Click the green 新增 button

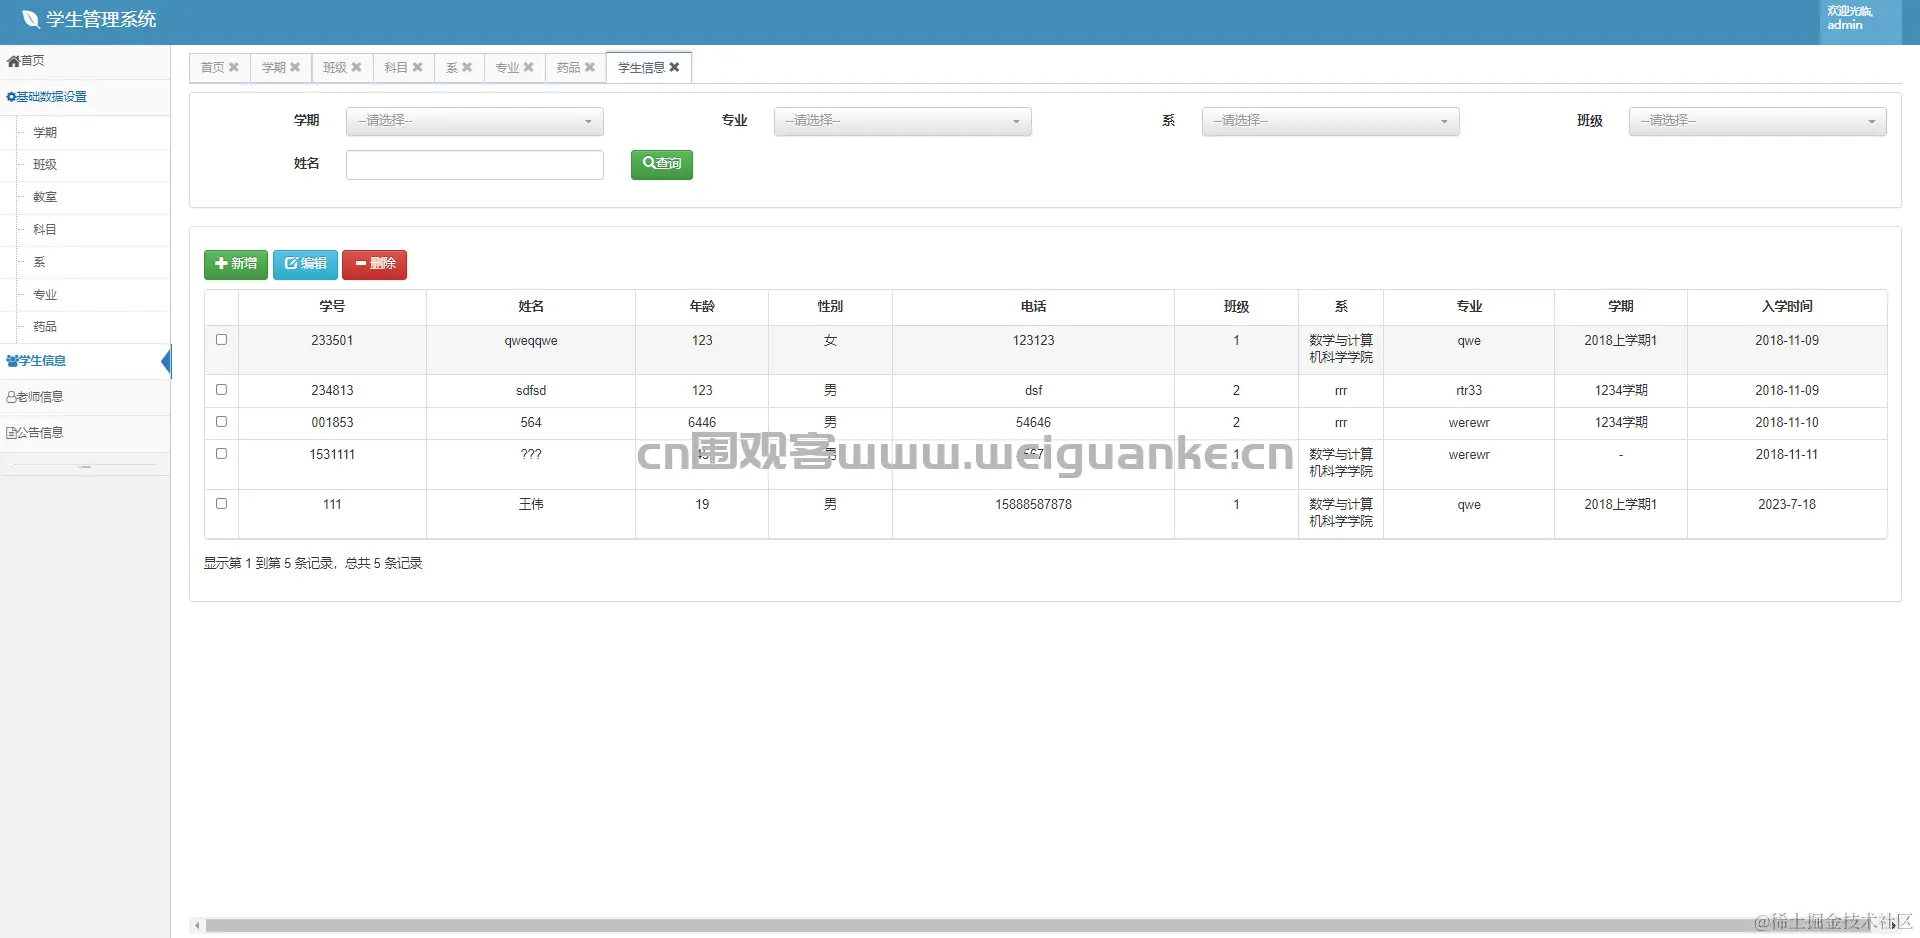[x=236, y=264]
